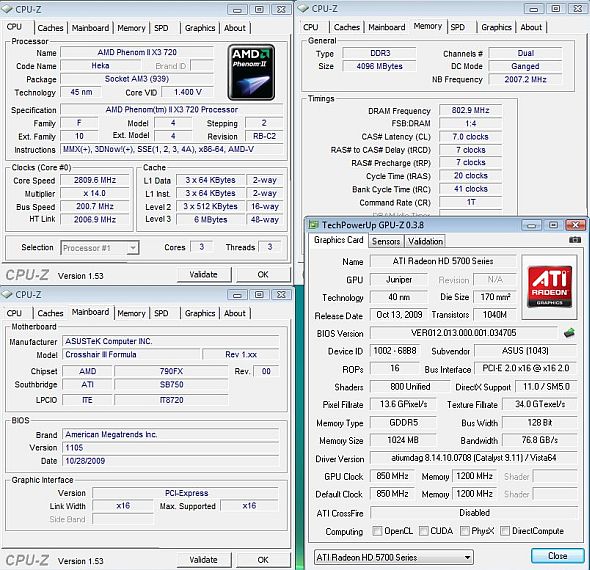Click top-right Memory CPU-Z window title icon
This screenshot has height=570, width=590.
click(x=304, y=9)
